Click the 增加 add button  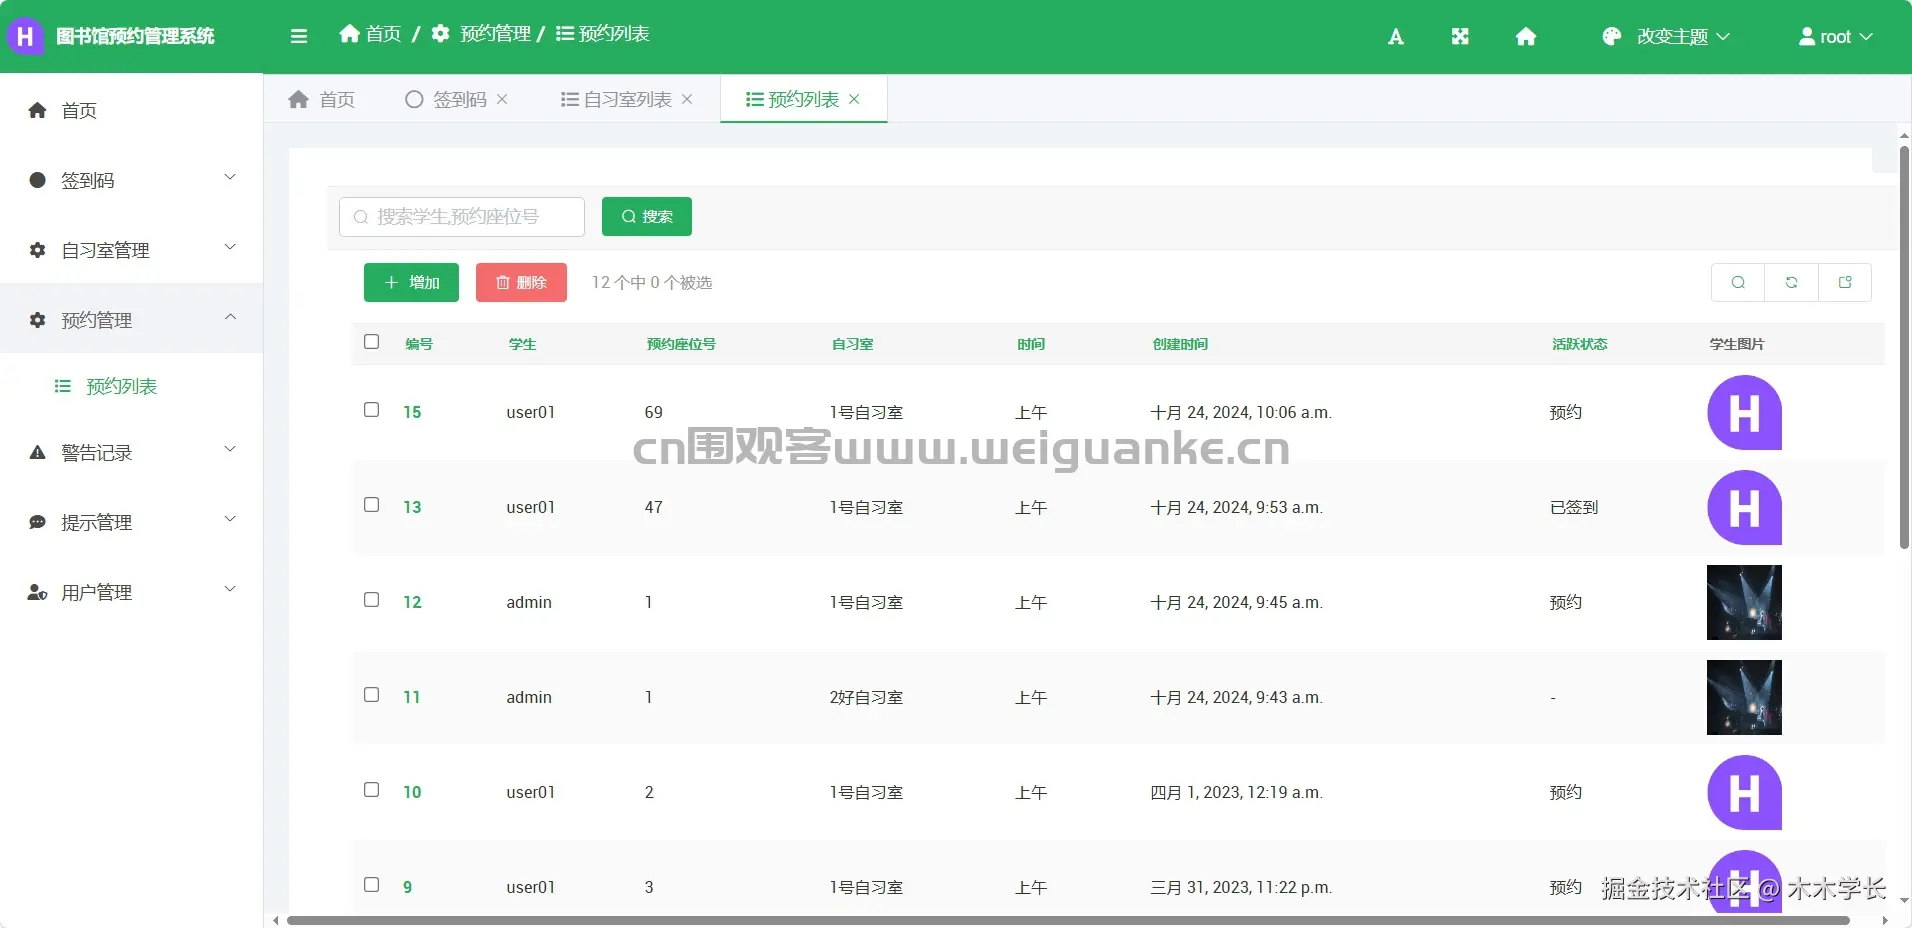tap(411, 282)
